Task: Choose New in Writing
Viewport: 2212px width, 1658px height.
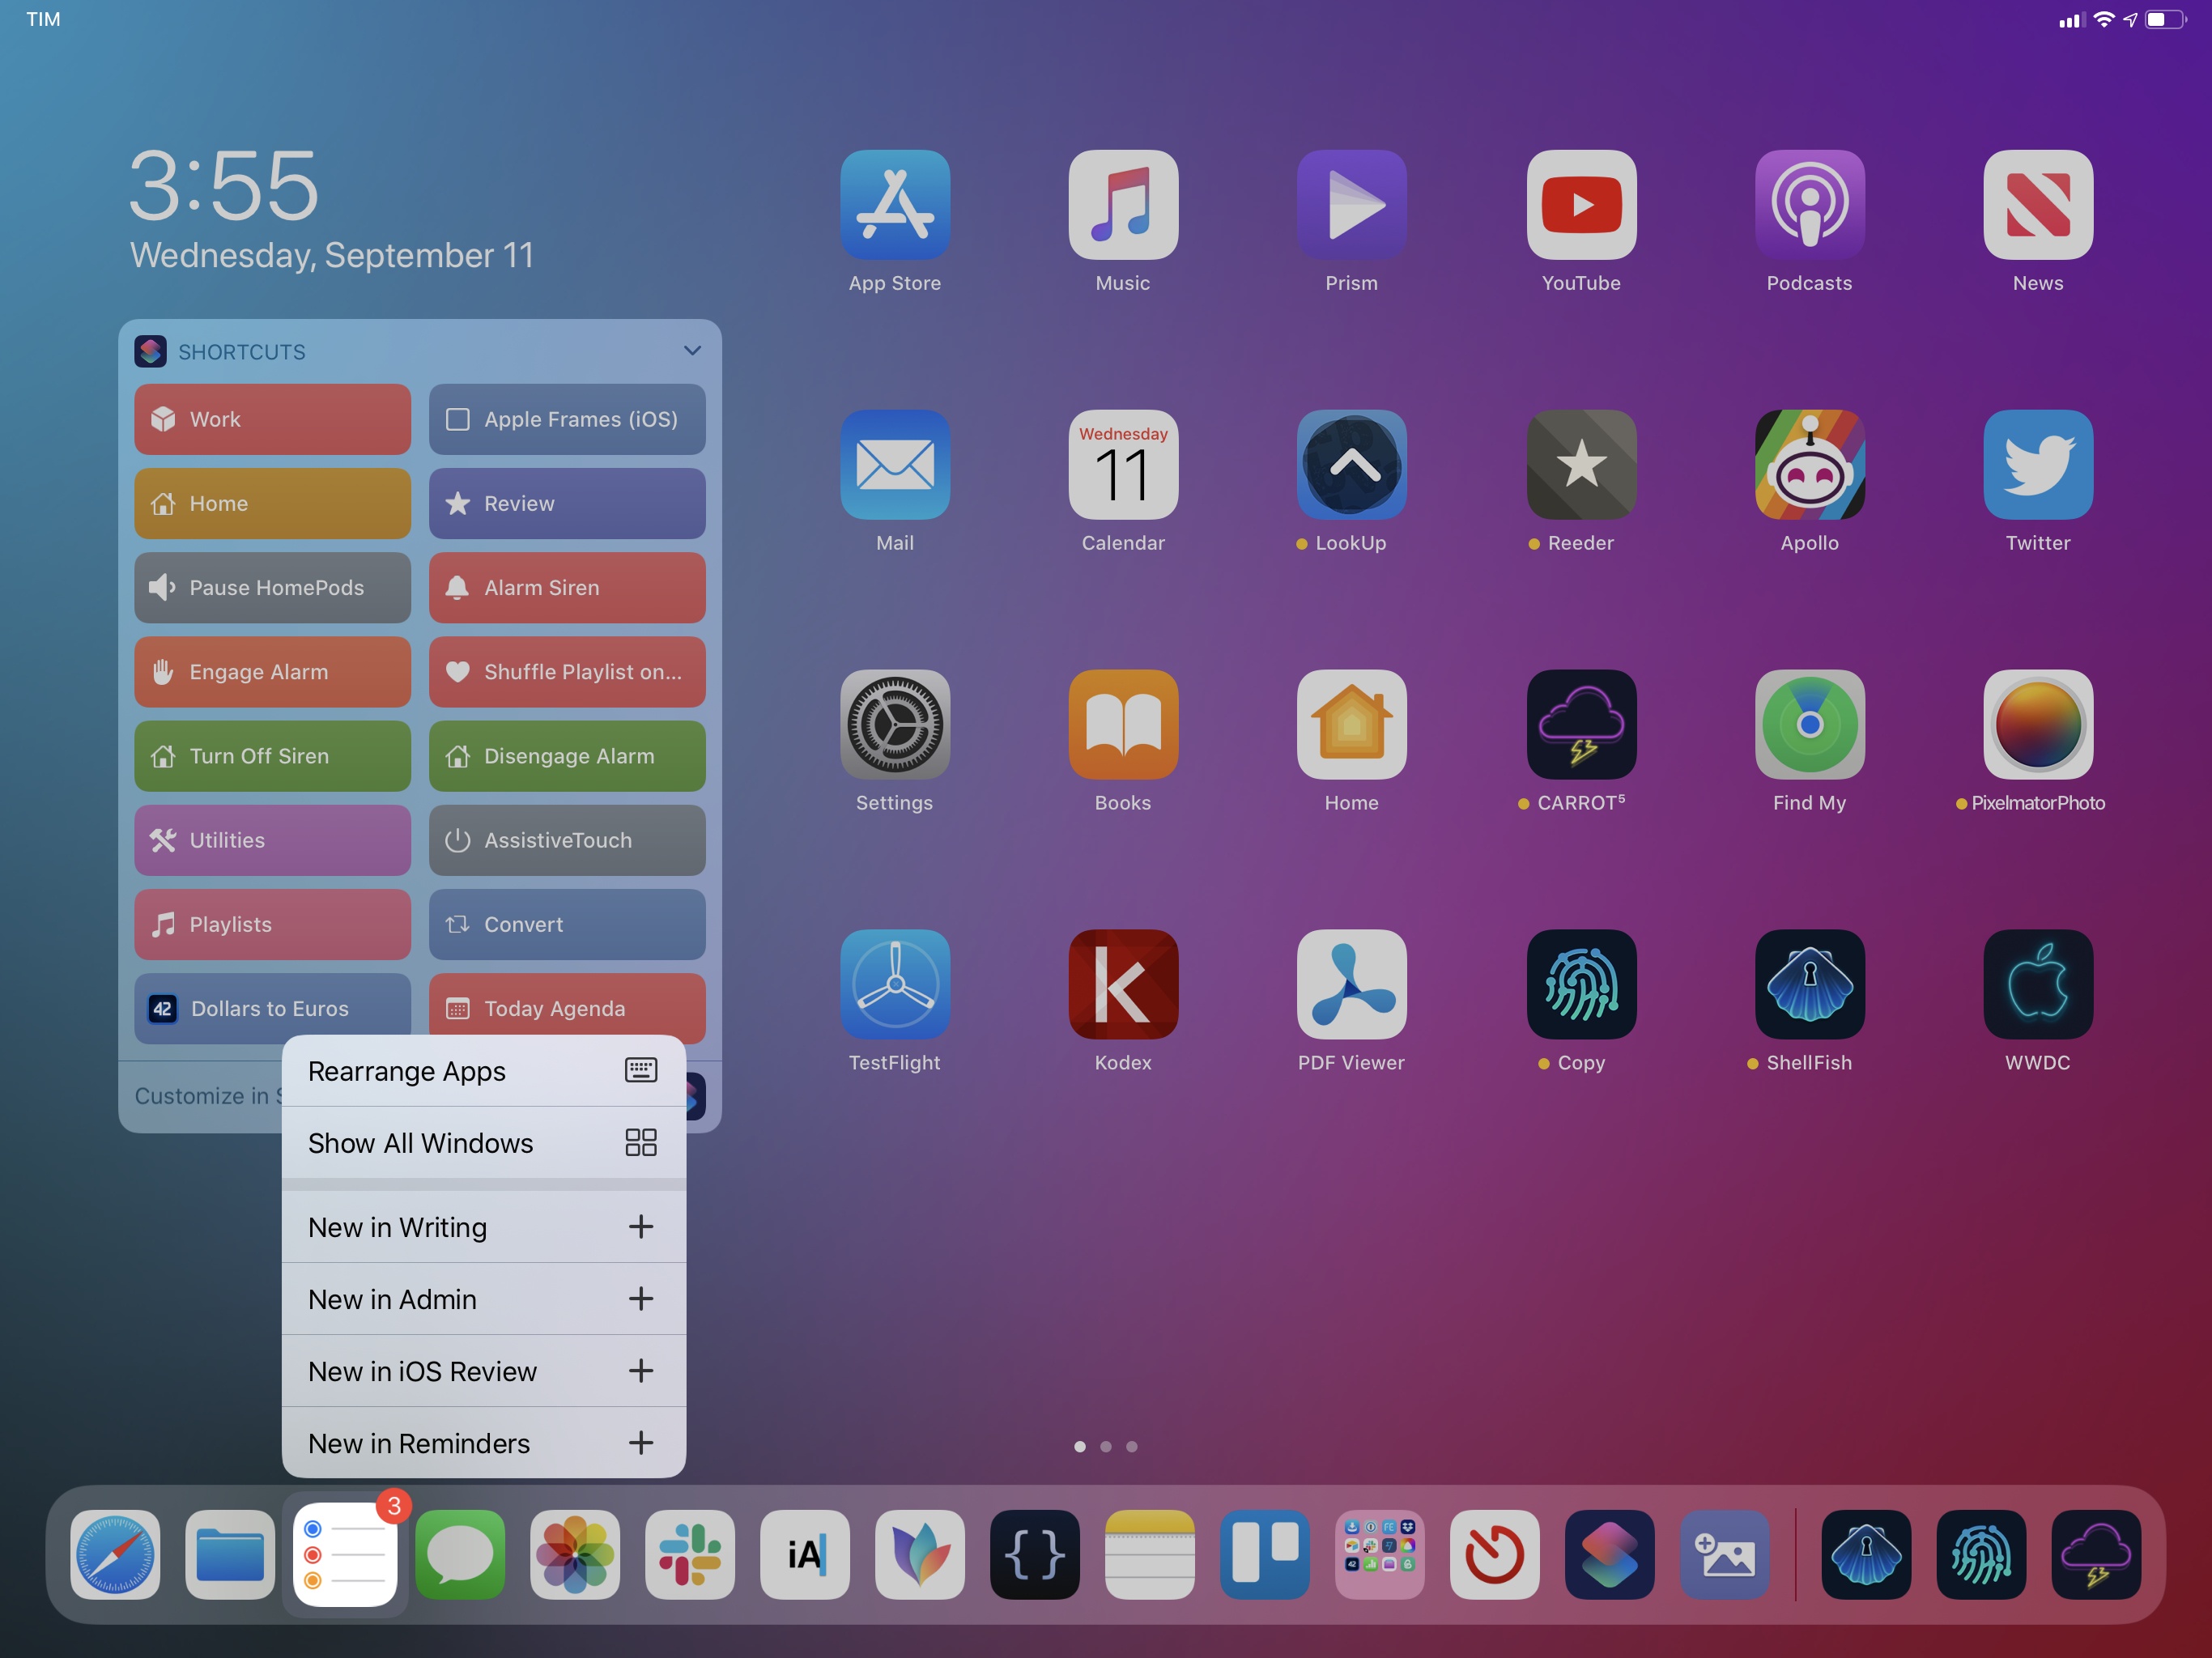Action: [484, 1227]
